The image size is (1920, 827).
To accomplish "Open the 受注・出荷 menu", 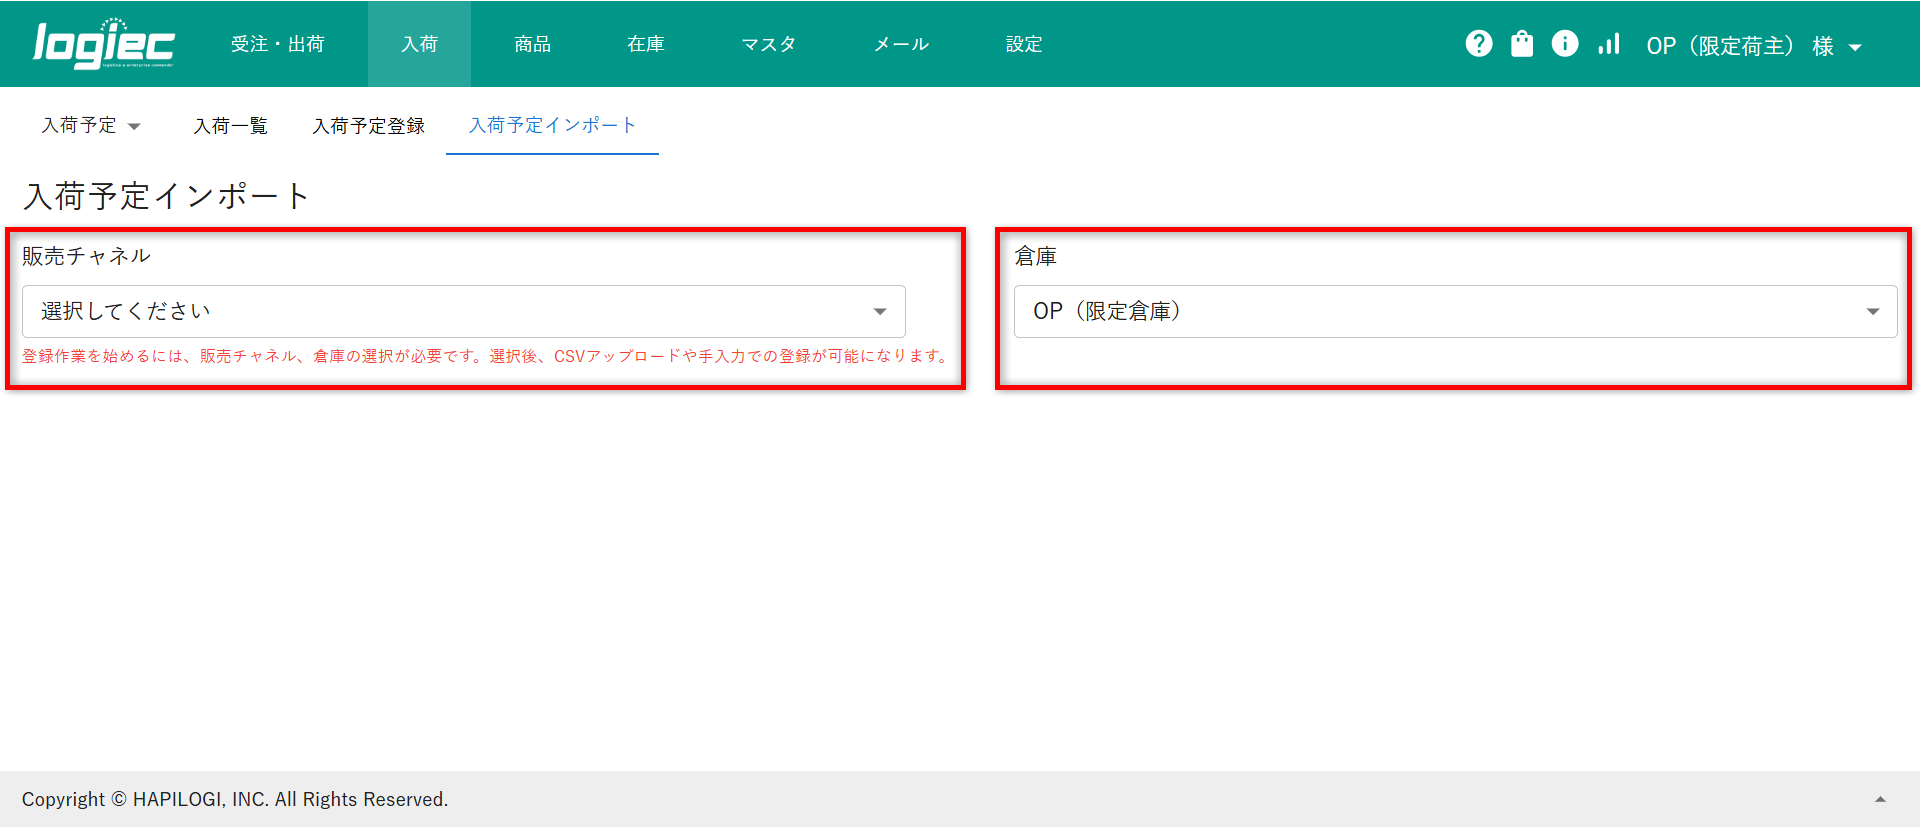I will 277,44.
